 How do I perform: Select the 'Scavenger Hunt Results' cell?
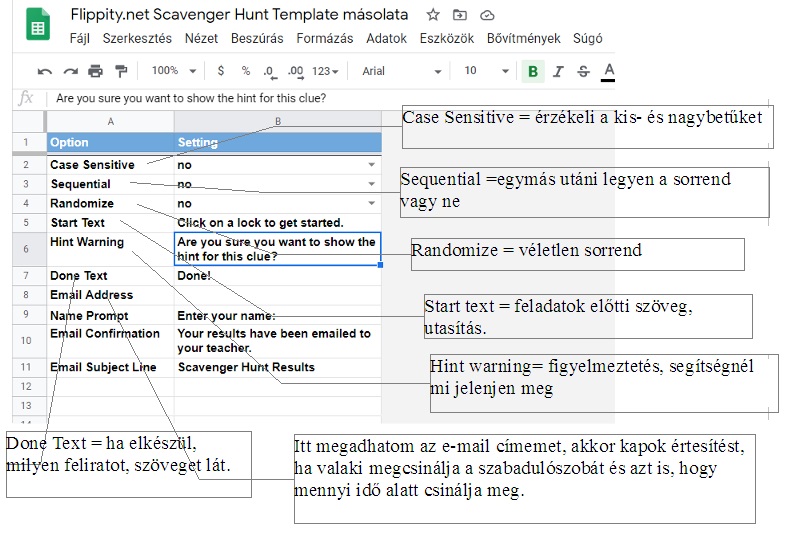278,367
